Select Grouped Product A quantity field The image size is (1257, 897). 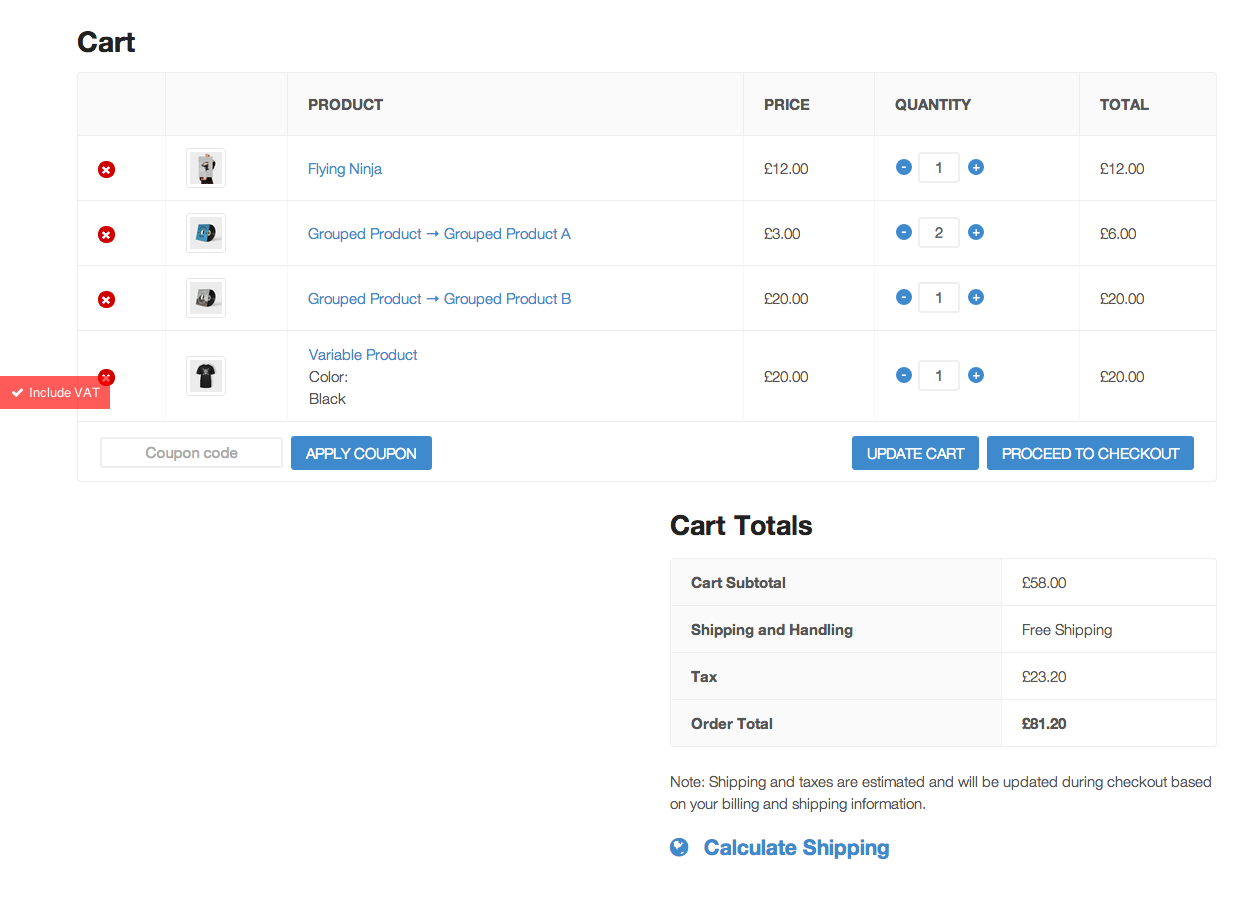coord(938,233)
